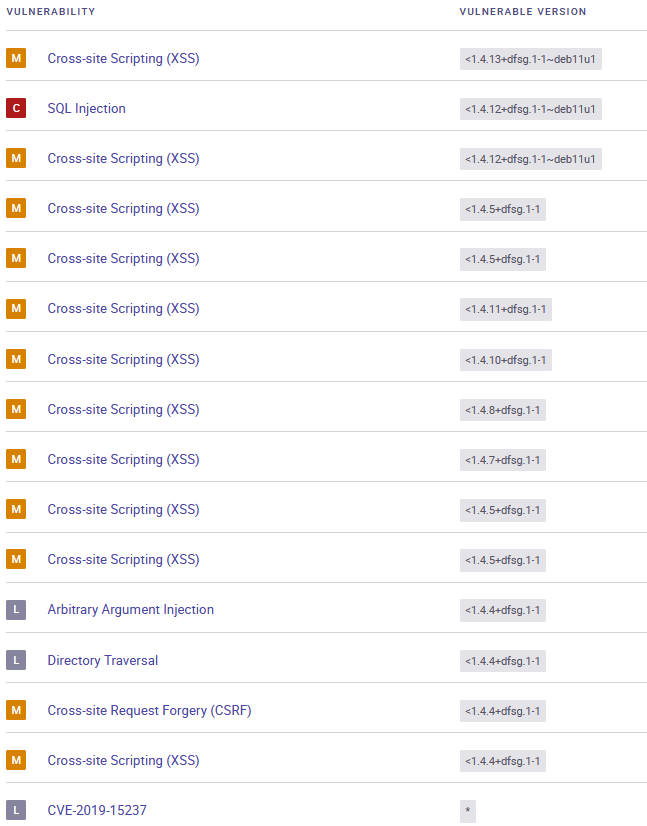
Task: Click the asterisk version tag for CVE-2019-15237
Action: coord(467,811)
